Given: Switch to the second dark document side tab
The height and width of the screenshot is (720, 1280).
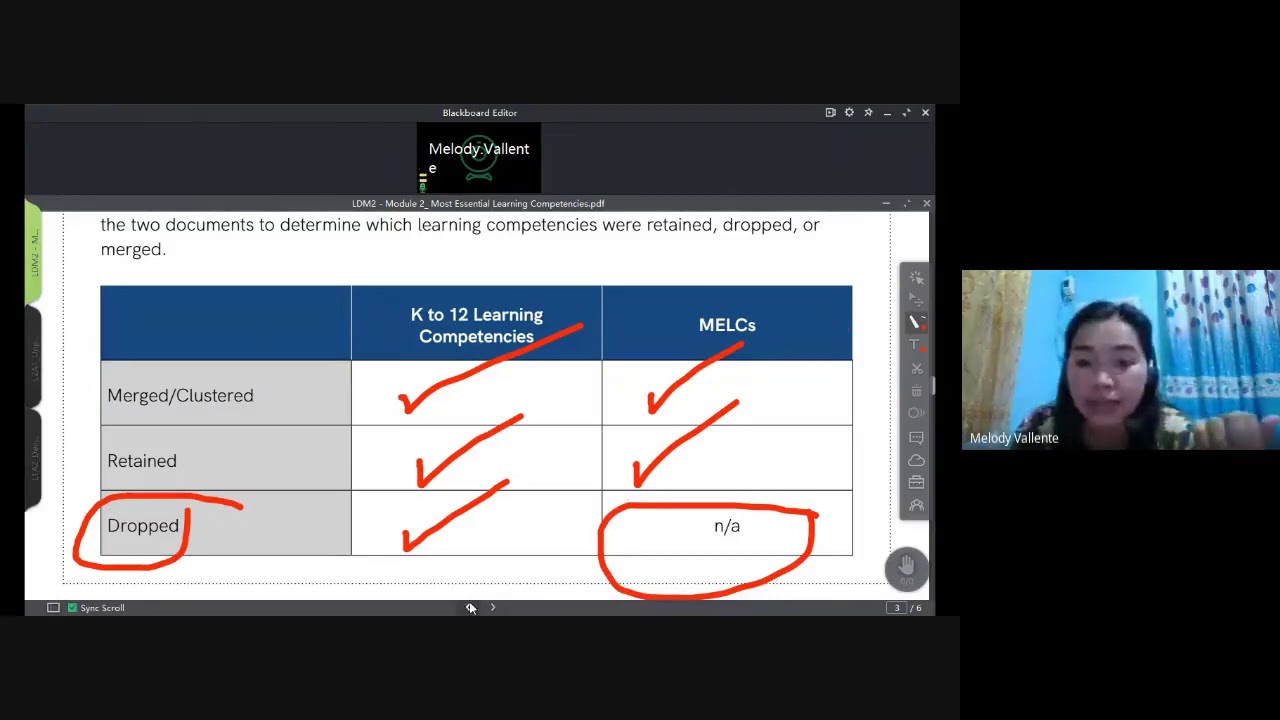Looking at the screenshot, I should 33,358.
